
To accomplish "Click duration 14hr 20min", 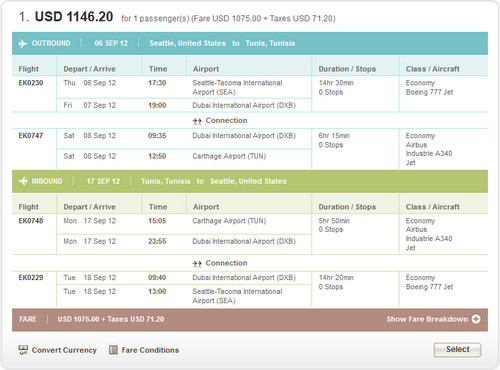I will (x=336, y=277).
